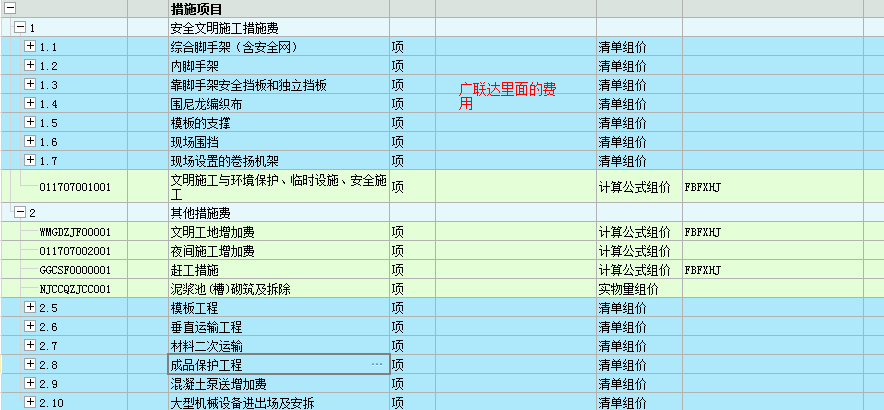Collapse section 2 其他措施费
This screenshot has width=884, height=410.
click(x=20, y=212)
